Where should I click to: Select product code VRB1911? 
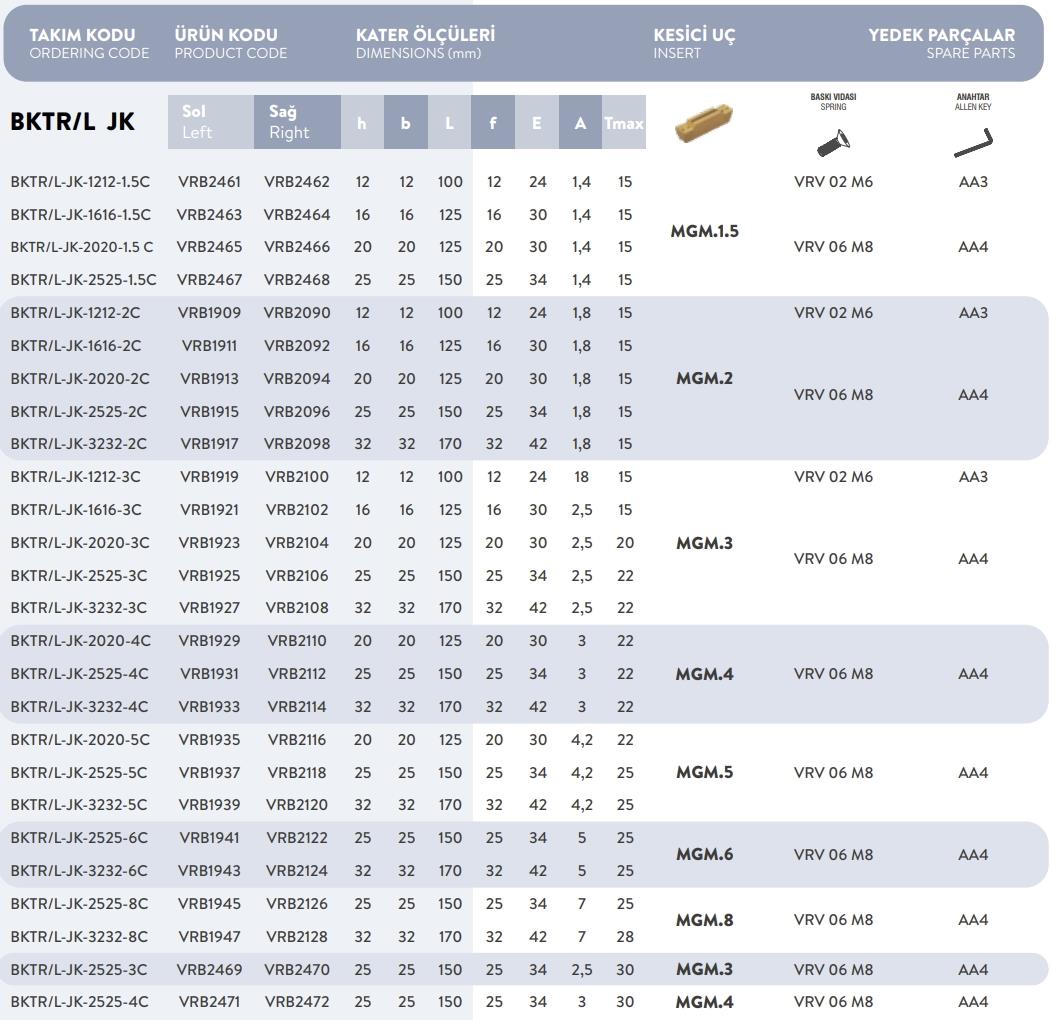(209, 345)
